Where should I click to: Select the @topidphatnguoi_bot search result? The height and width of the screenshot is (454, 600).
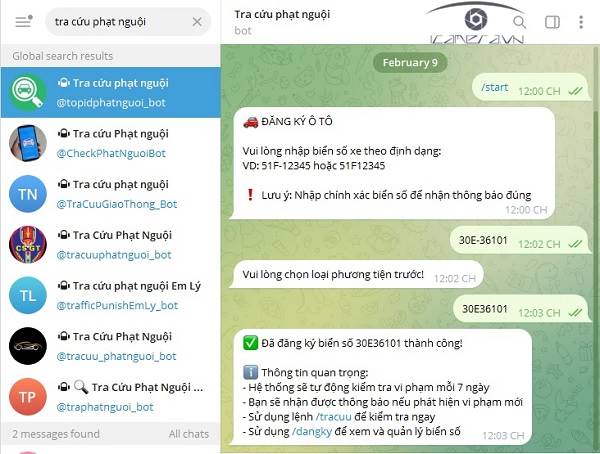pos(111,93)
